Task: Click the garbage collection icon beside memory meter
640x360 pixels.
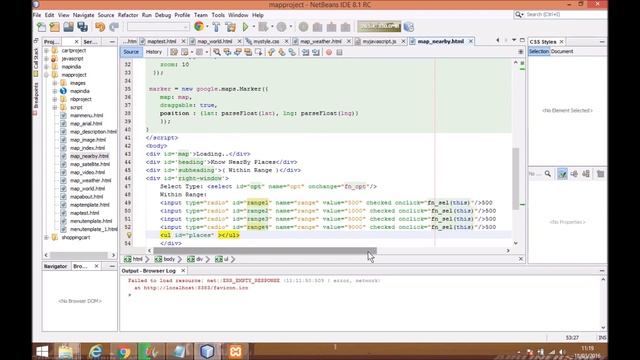Action: [409, 27]
